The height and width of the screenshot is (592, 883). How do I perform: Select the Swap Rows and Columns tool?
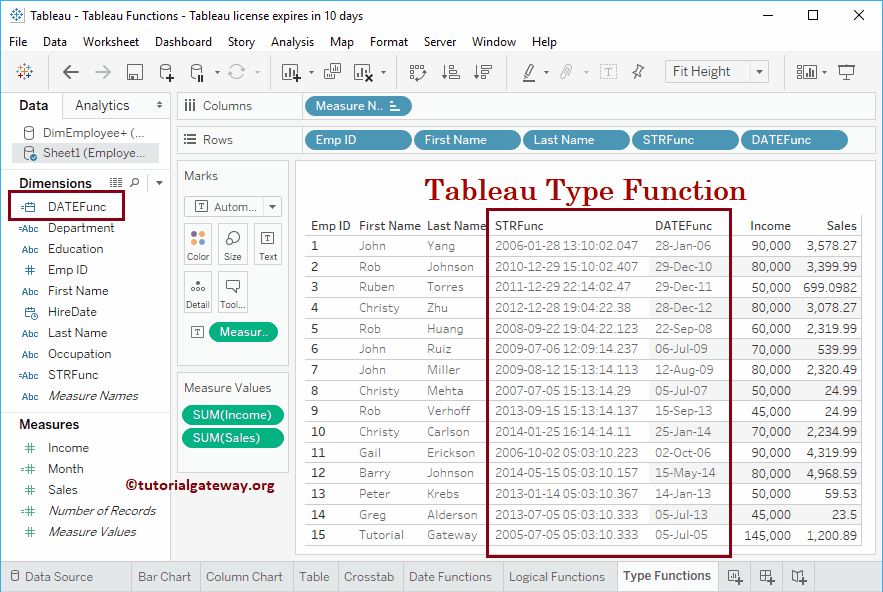[417, 71]
